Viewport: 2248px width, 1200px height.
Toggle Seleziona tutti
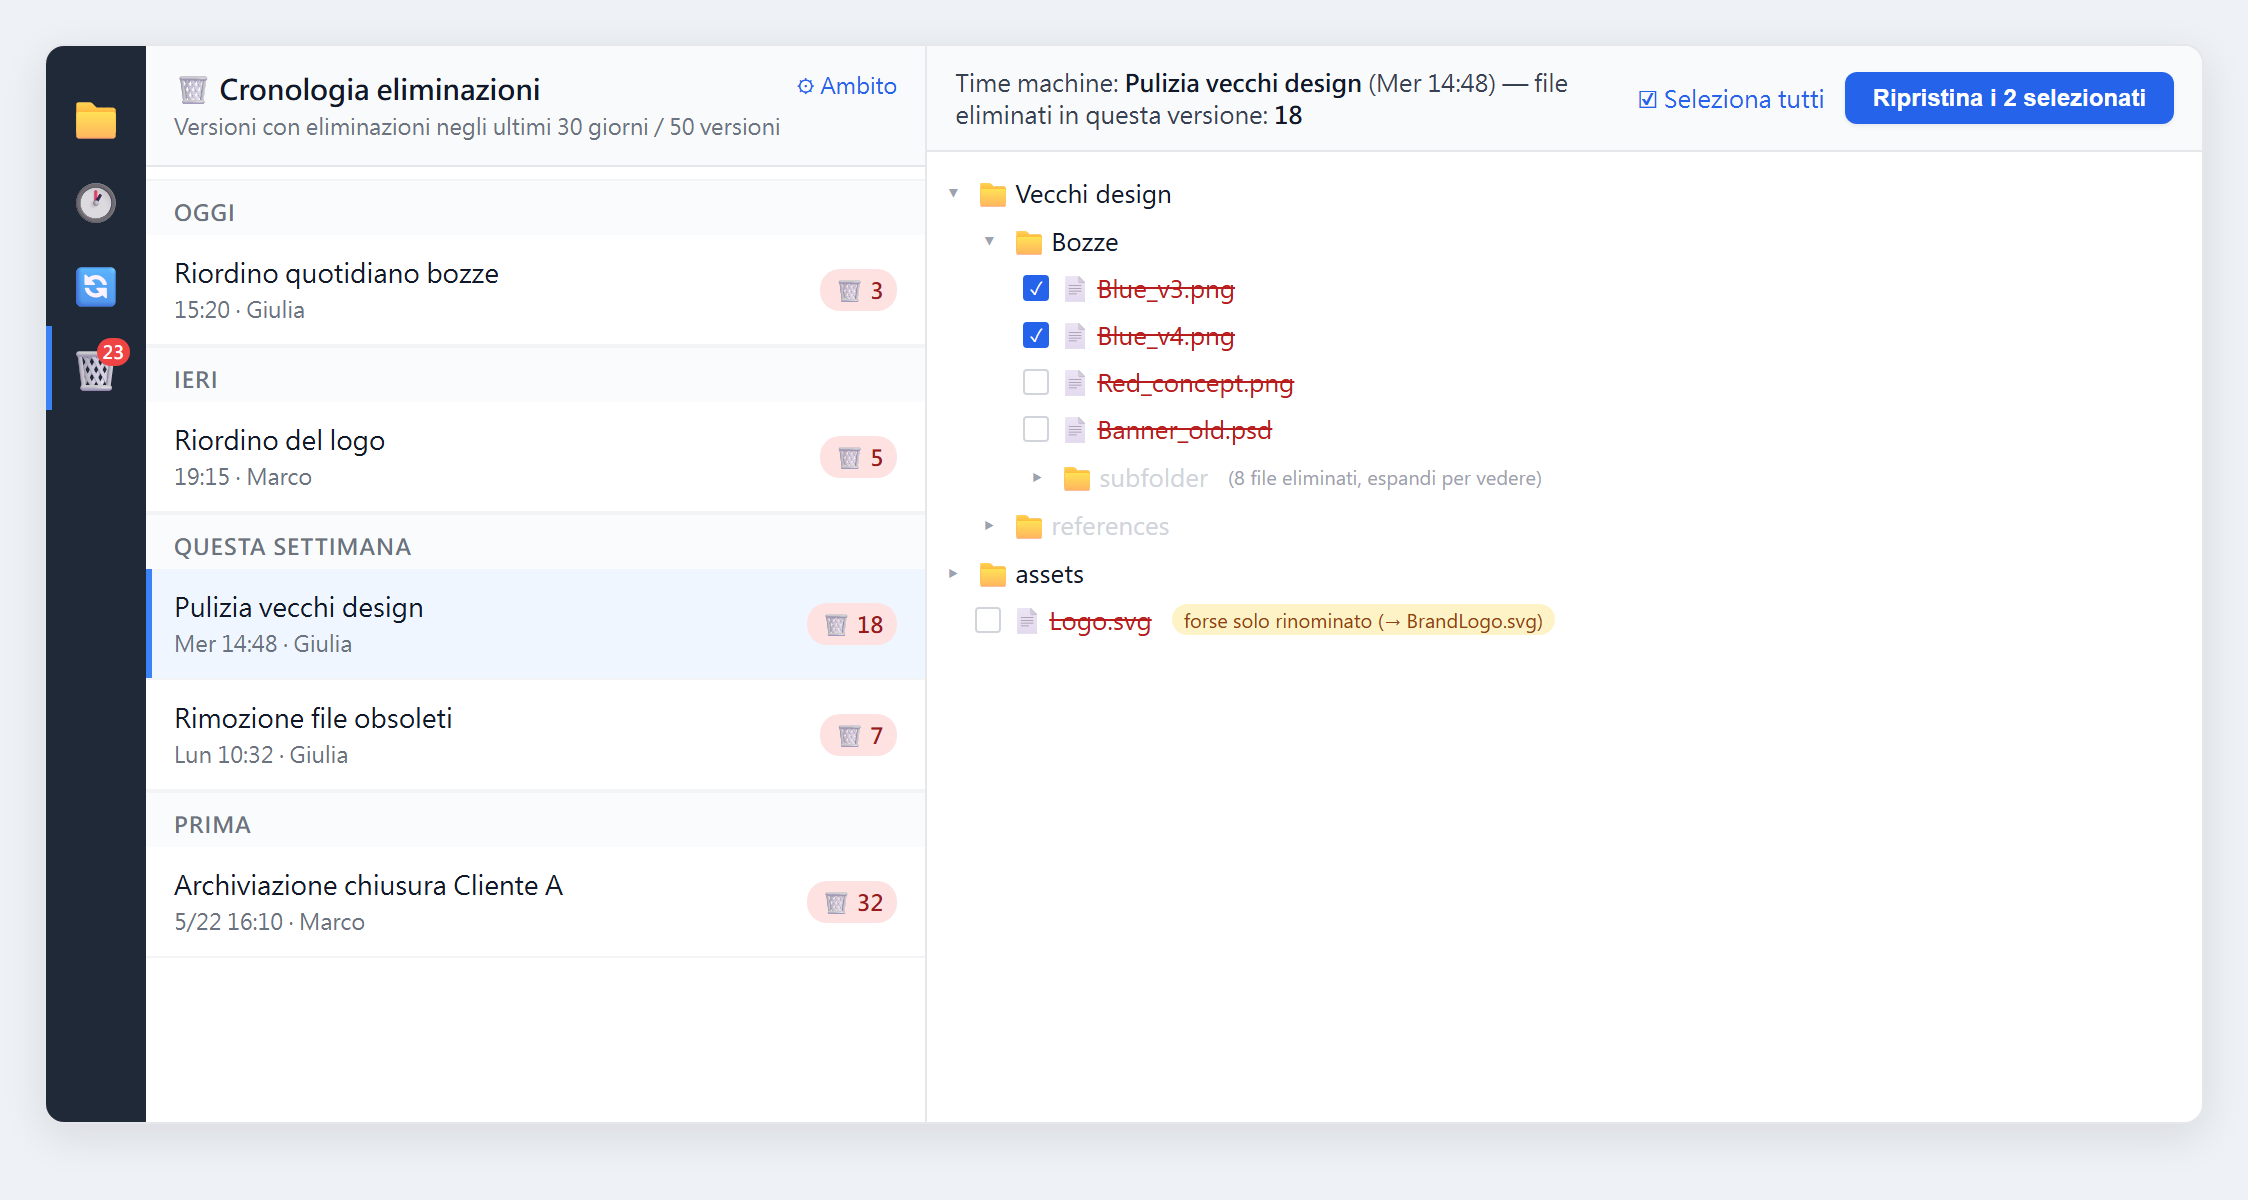1731,99
